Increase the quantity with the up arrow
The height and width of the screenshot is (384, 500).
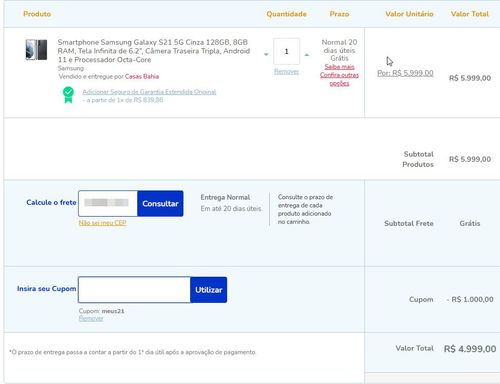click(x=307, y=54)
